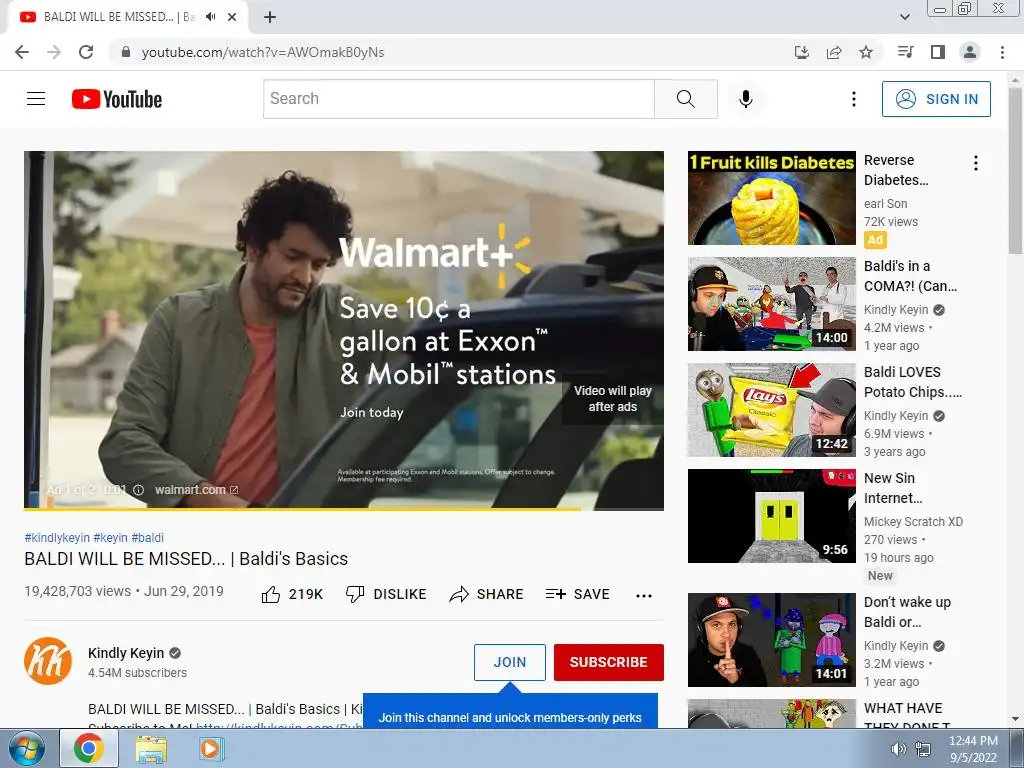1024x768 pixels.
Task: Open Chrome three-dot menu
Action: coord(1002,52)
